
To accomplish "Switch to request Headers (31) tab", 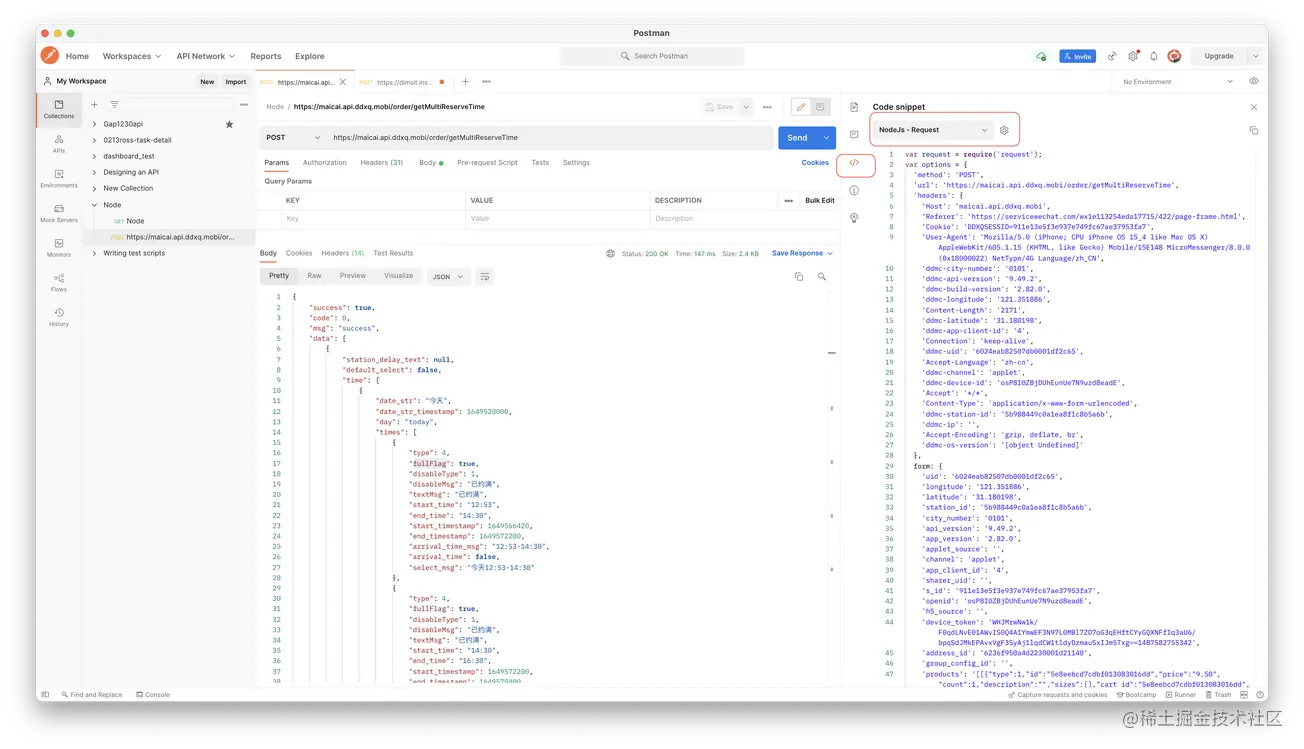I will [382, 162].
